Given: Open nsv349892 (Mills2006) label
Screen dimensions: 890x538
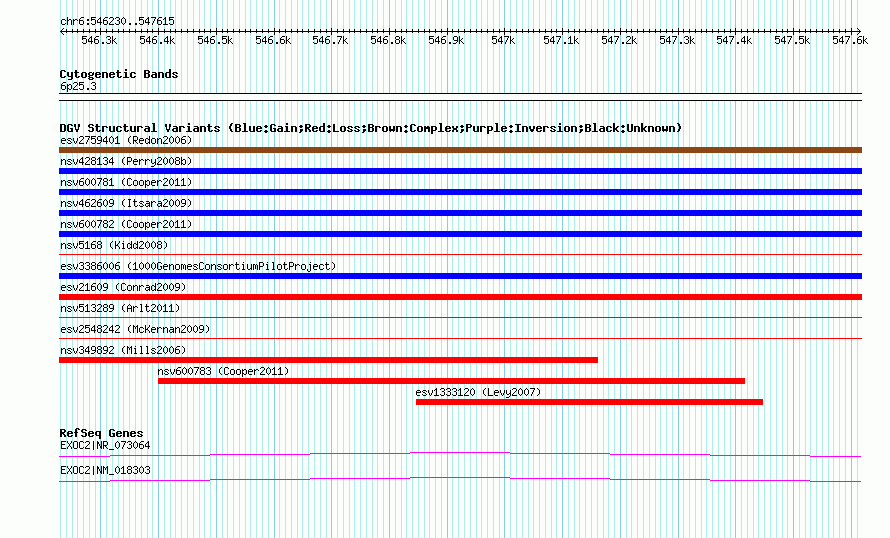Looking at the screenshot, I should coord(123,350).
